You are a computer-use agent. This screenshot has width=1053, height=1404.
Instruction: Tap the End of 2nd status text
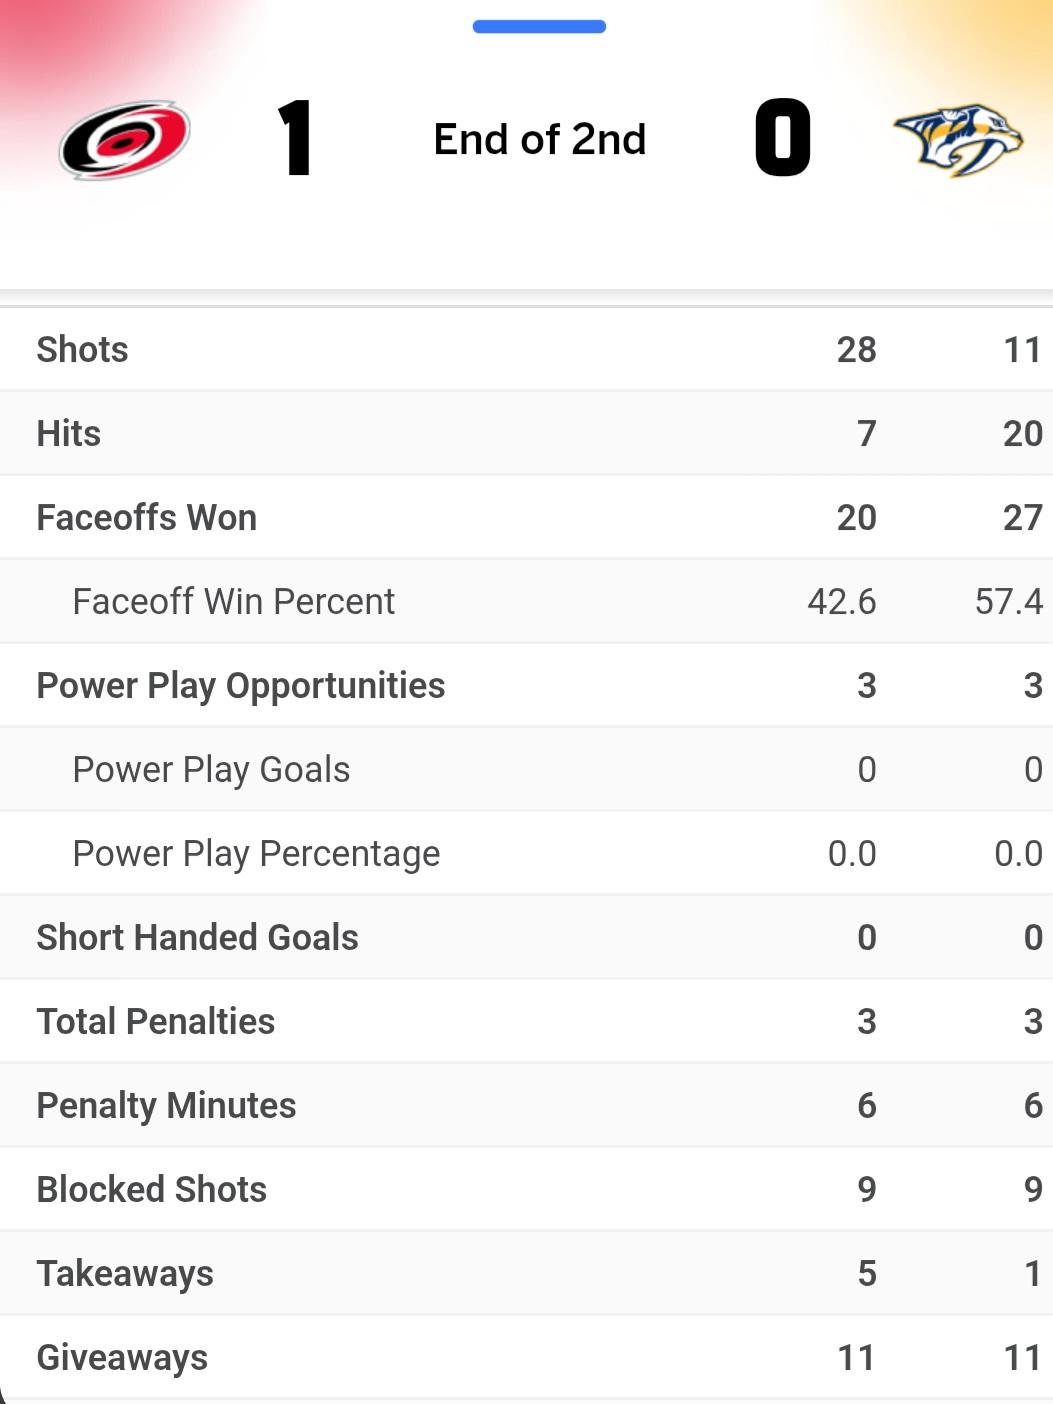(539, 140)
